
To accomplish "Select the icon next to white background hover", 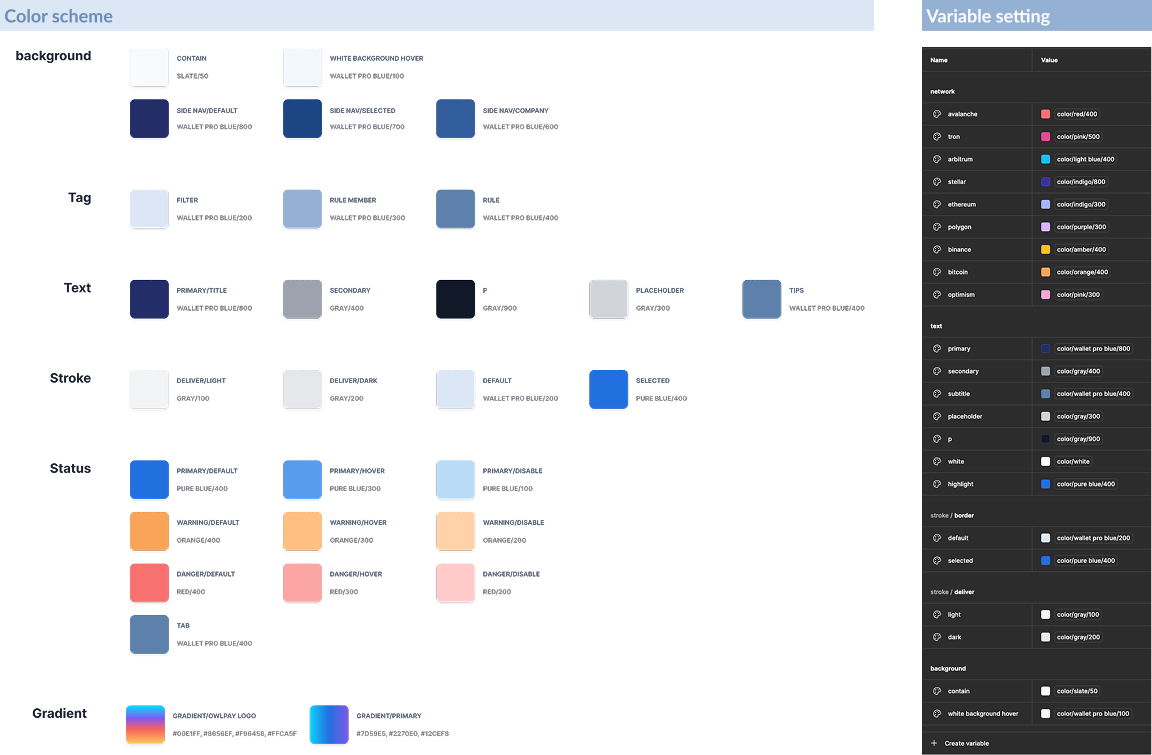I will [x=937, y=714].
